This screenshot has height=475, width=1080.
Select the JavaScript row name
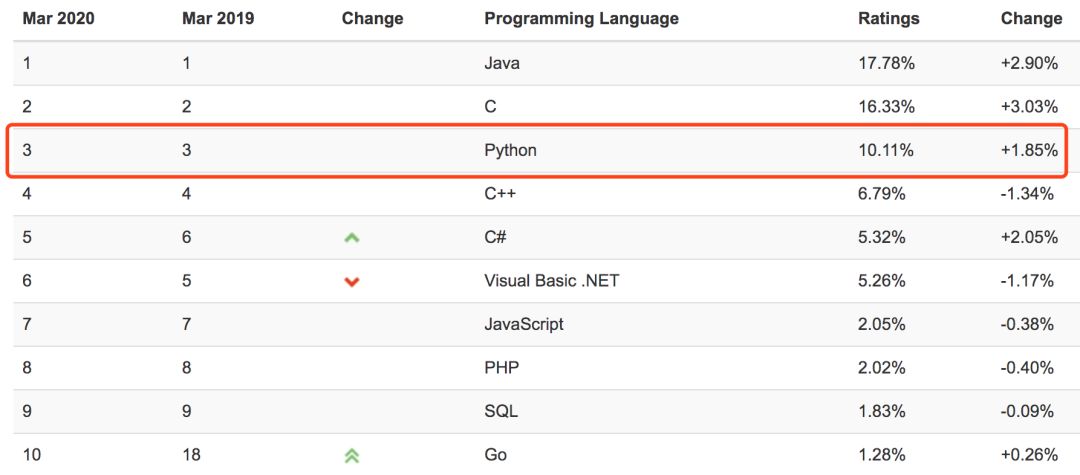pyautogui.click(x=524, y=324)
